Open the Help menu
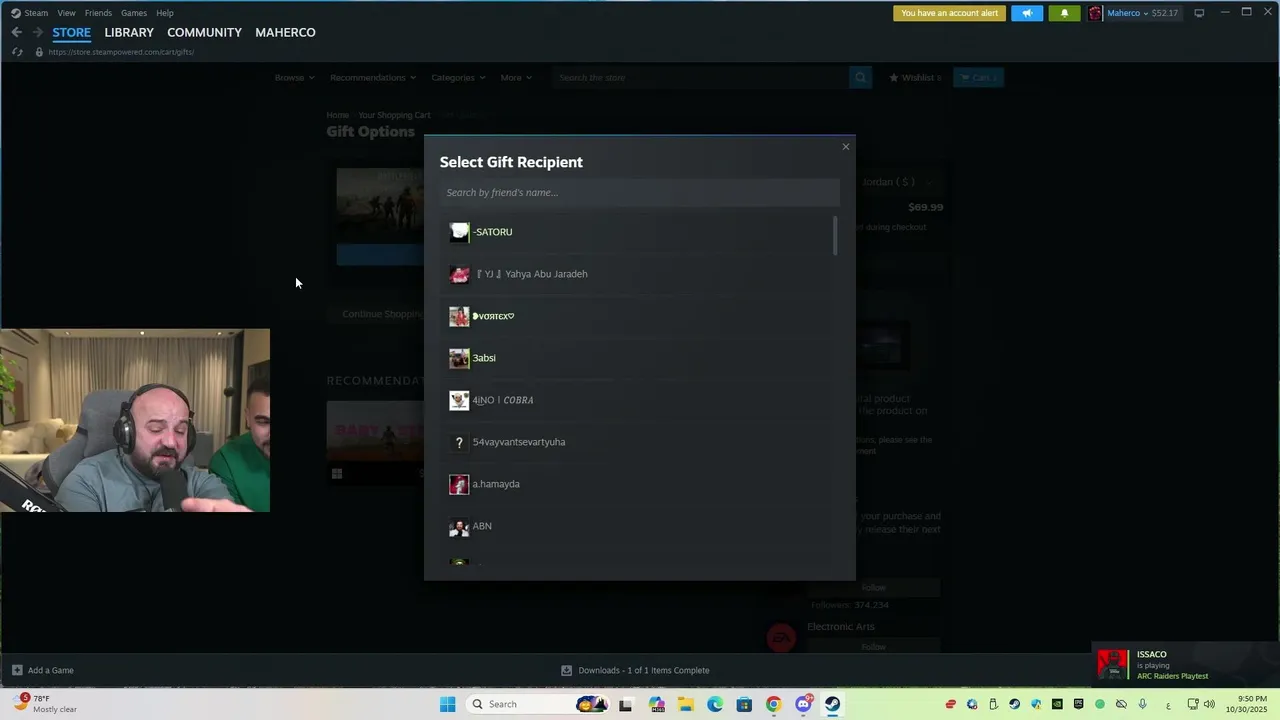The image size is (1280, 720). point(165,13)
